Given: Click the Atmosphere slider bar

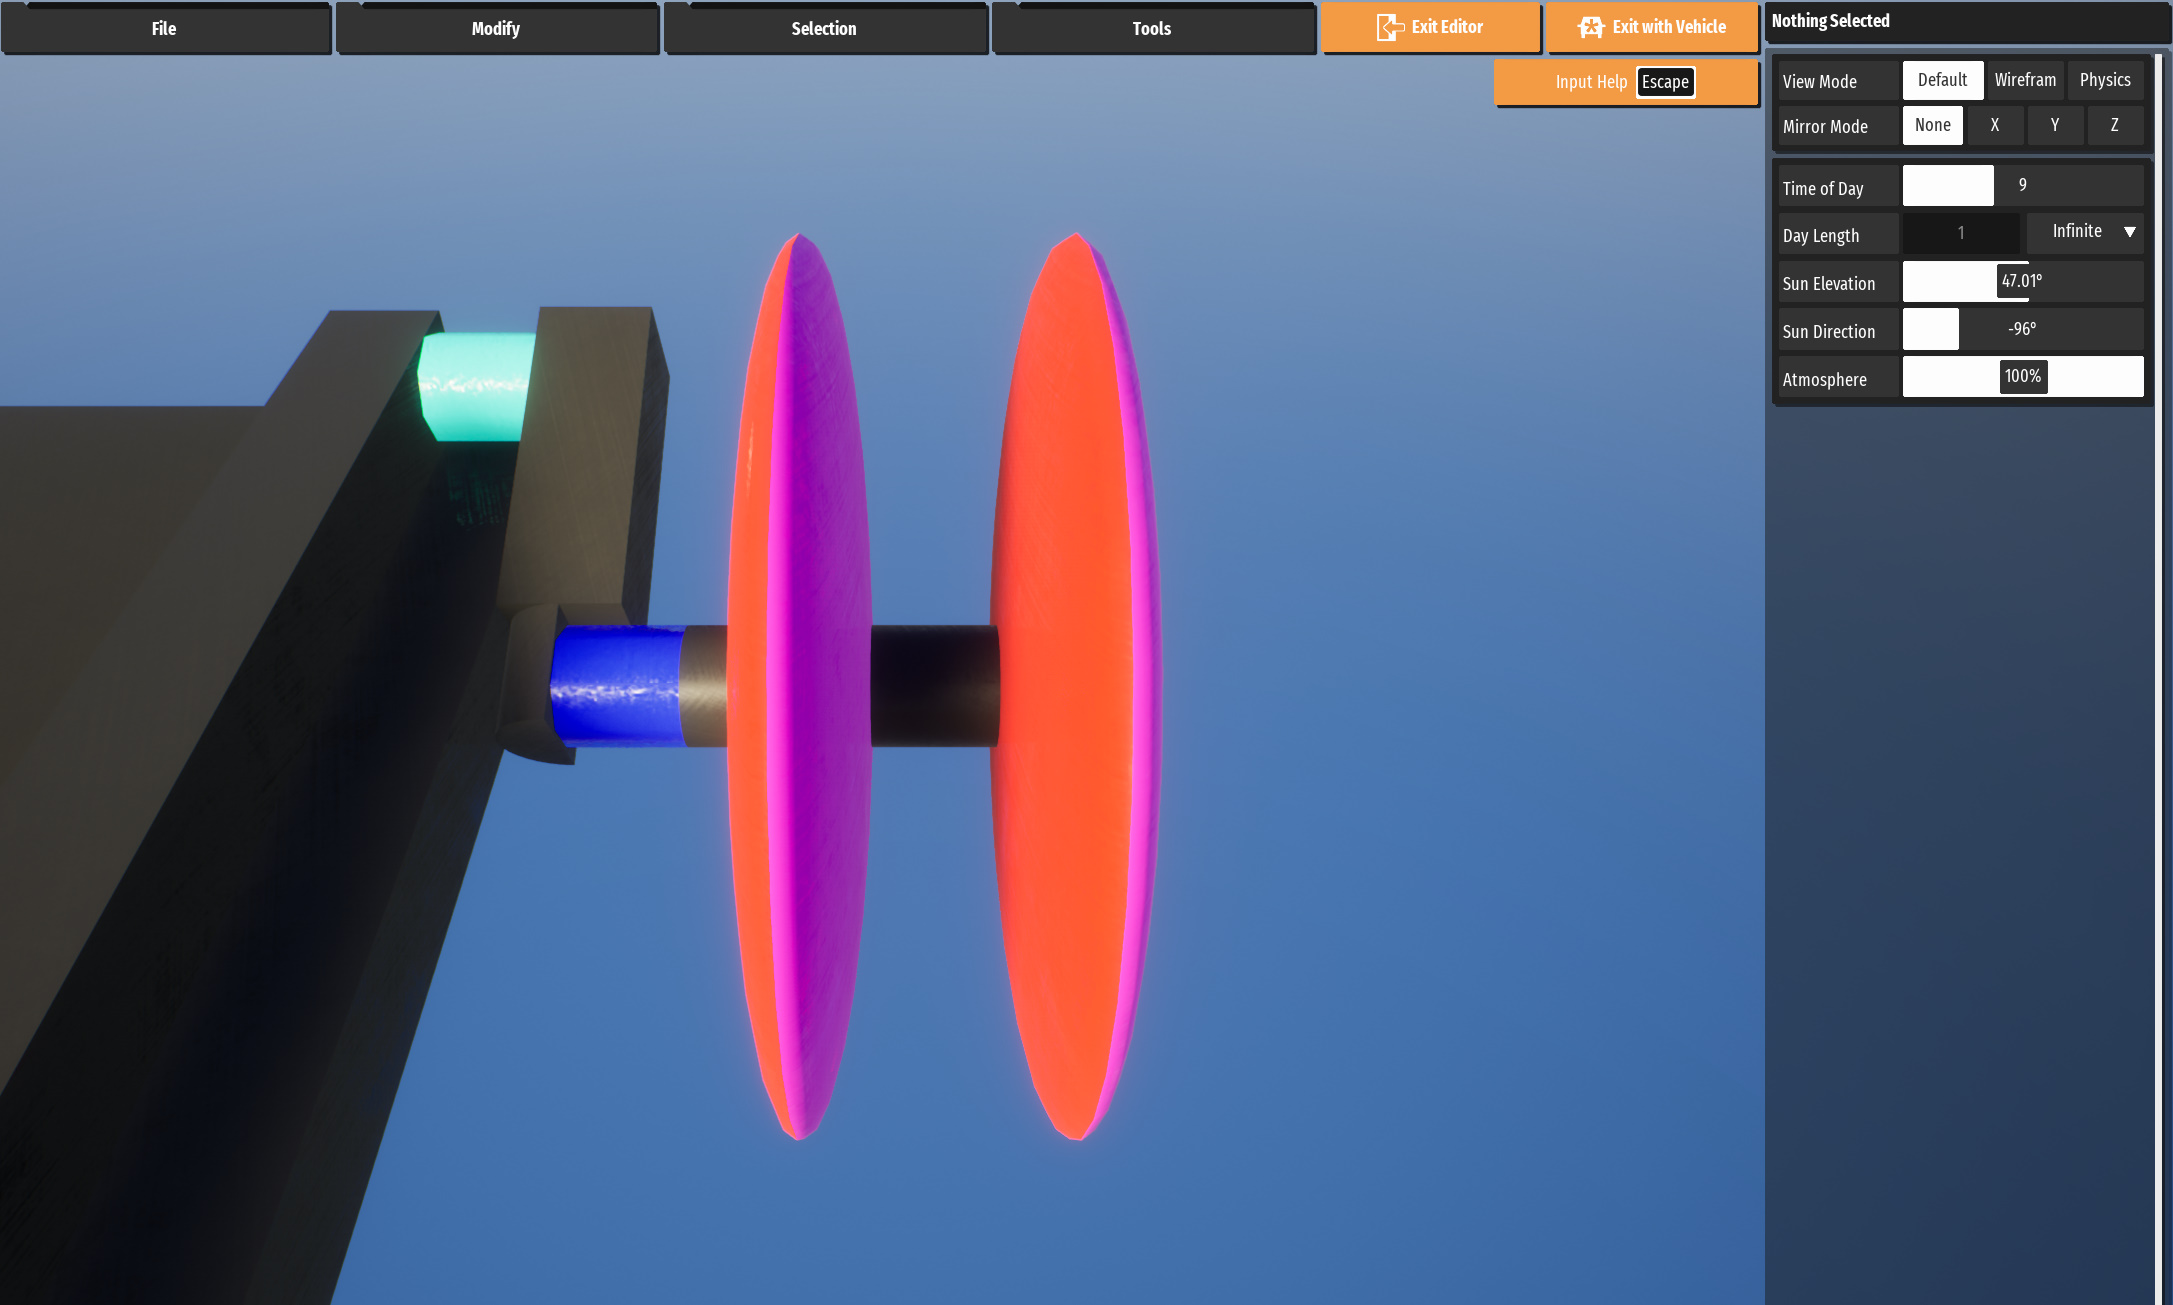Looking at the screenshot, I should tap(2022, 377).
